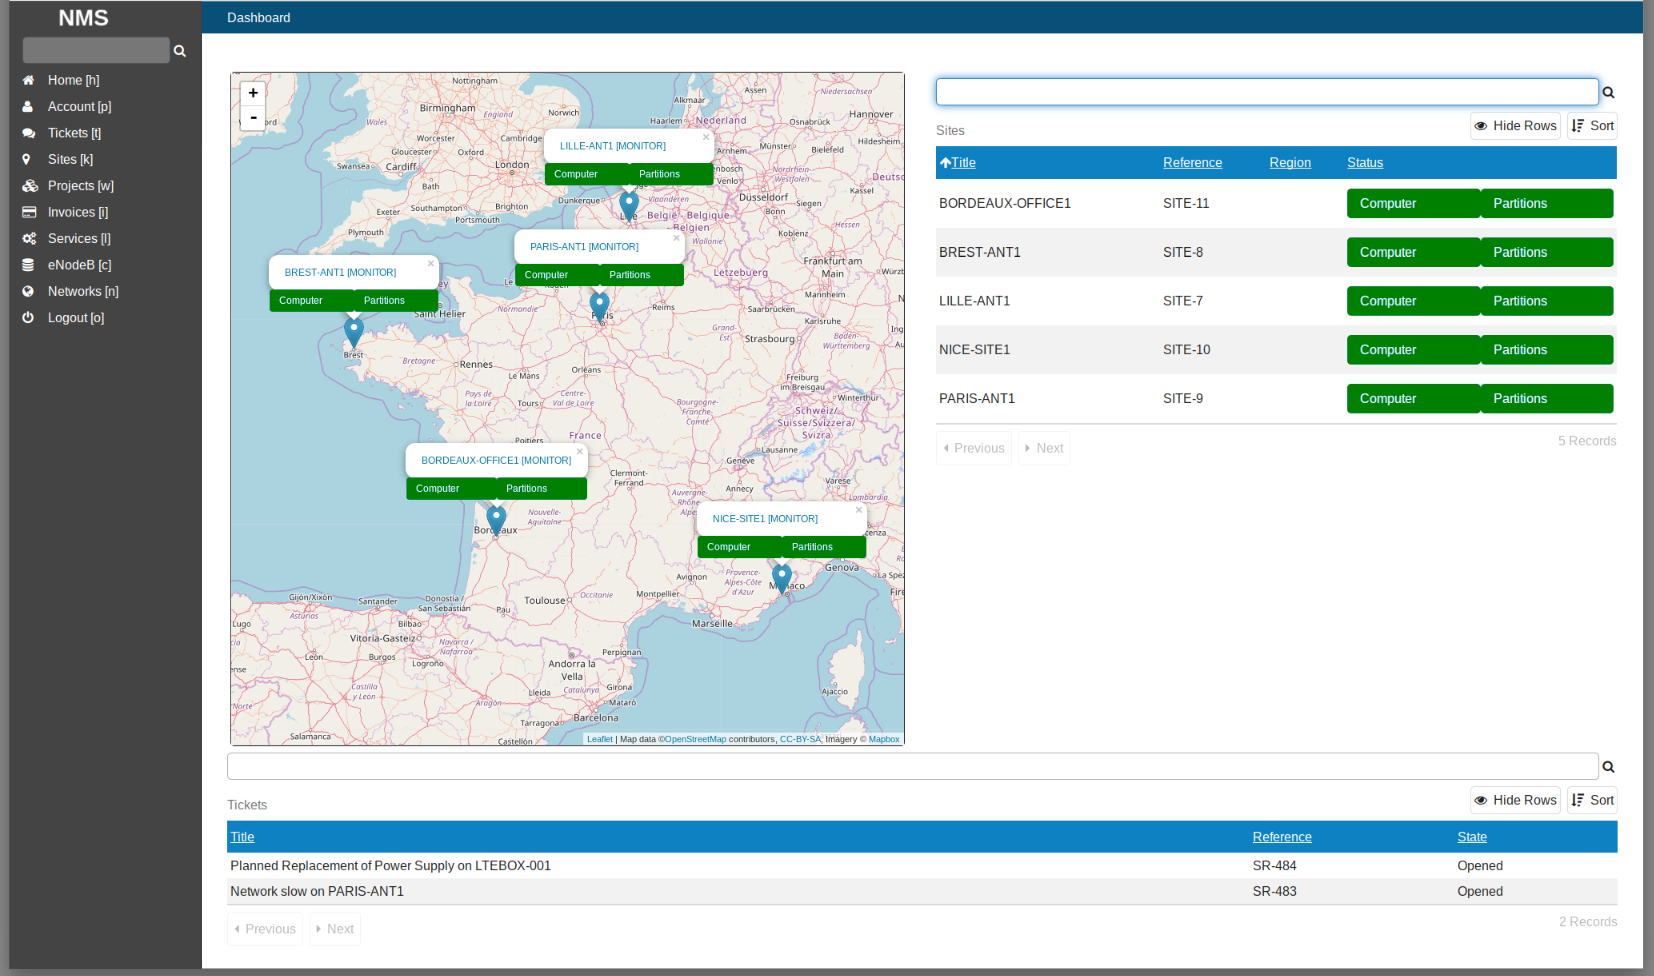
Task: Sort Tickets by State column
Action: [x=1472, y=837]
